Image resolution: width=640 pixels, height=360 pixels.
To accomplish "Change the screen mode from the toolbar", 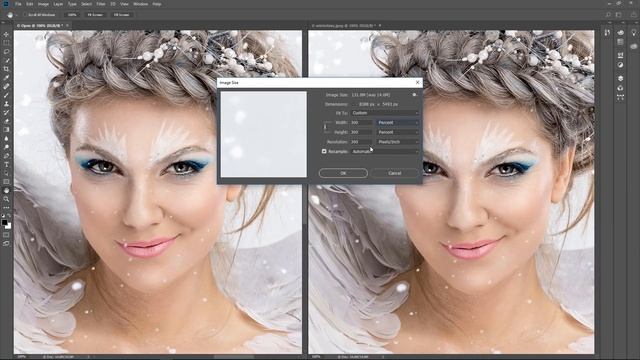I will [x=6, y=243].
